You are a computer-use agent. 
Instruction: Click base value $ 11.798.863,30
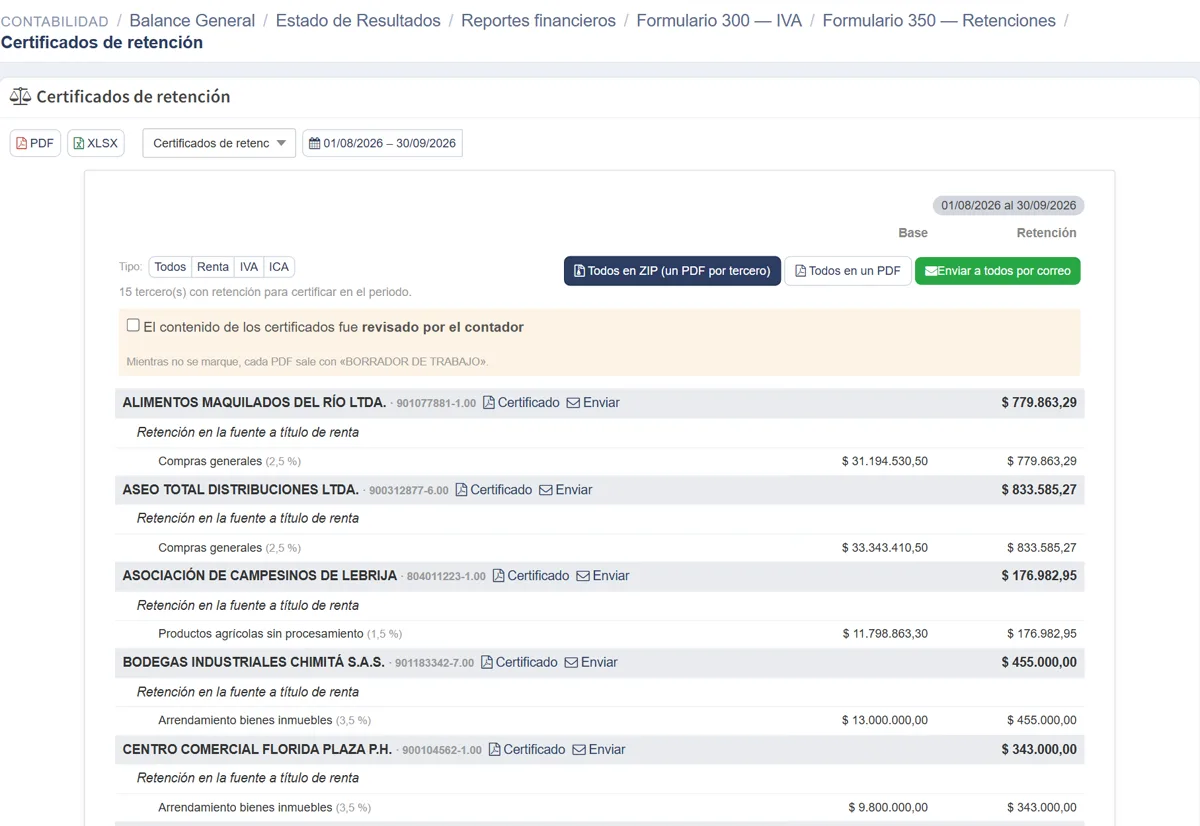[885, 634]
